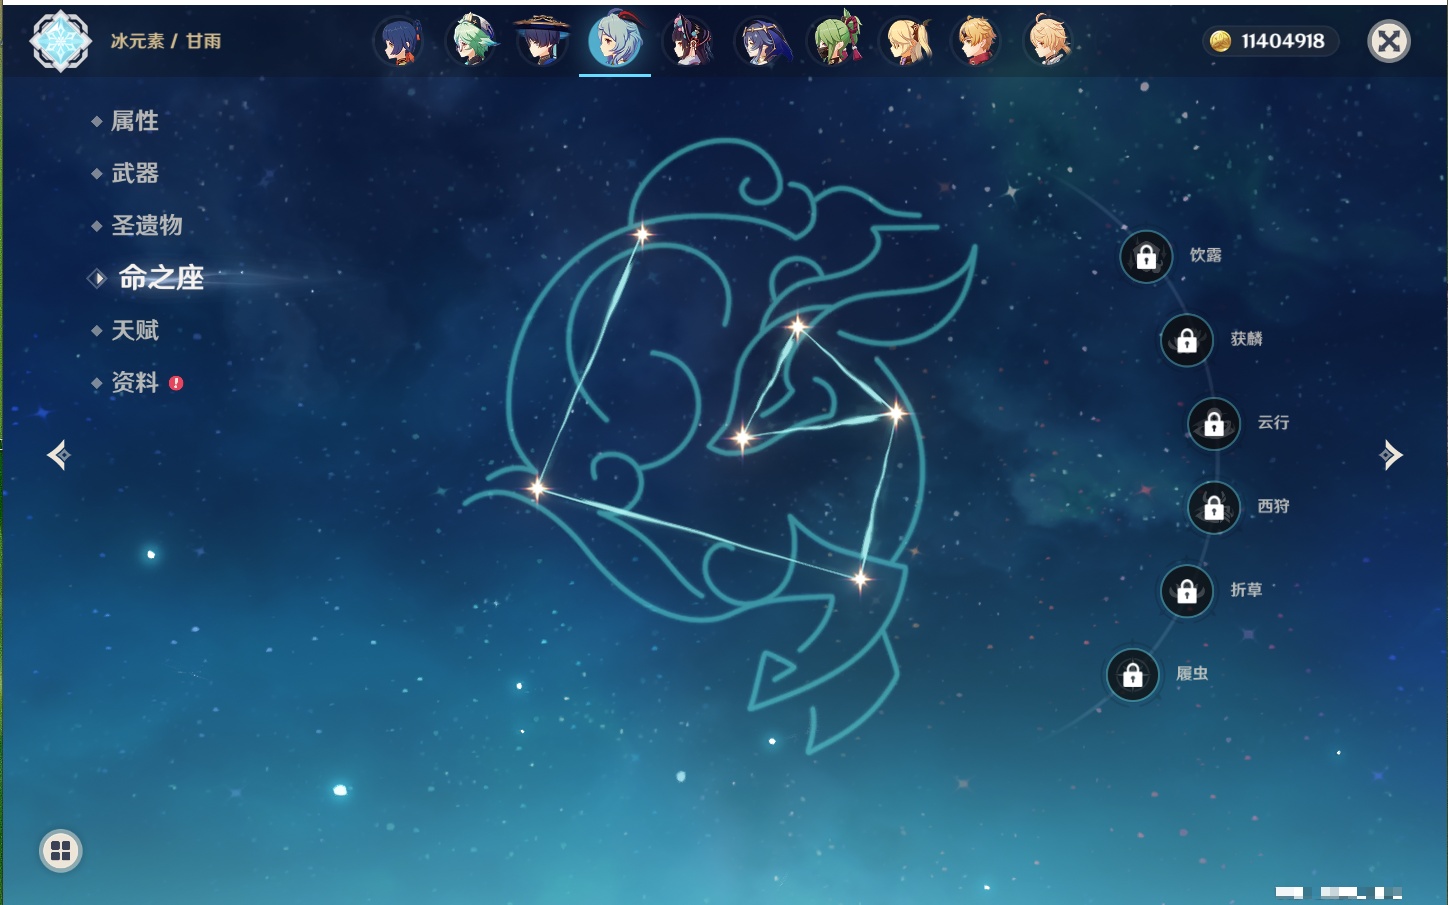Viewport: 1448px width, 905px height.
Task: Select Xingqiu's portrait in character bar
Action: [399, 42]
